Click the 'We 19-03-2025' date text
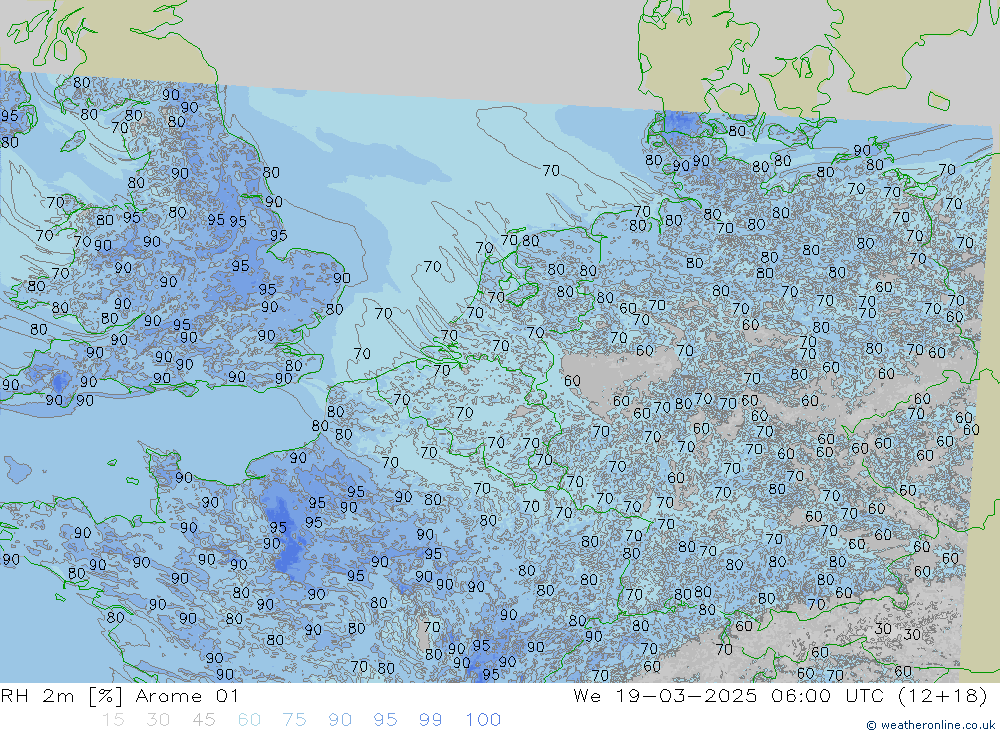This screenshot has width=1000, height=733. click(665, 696)
